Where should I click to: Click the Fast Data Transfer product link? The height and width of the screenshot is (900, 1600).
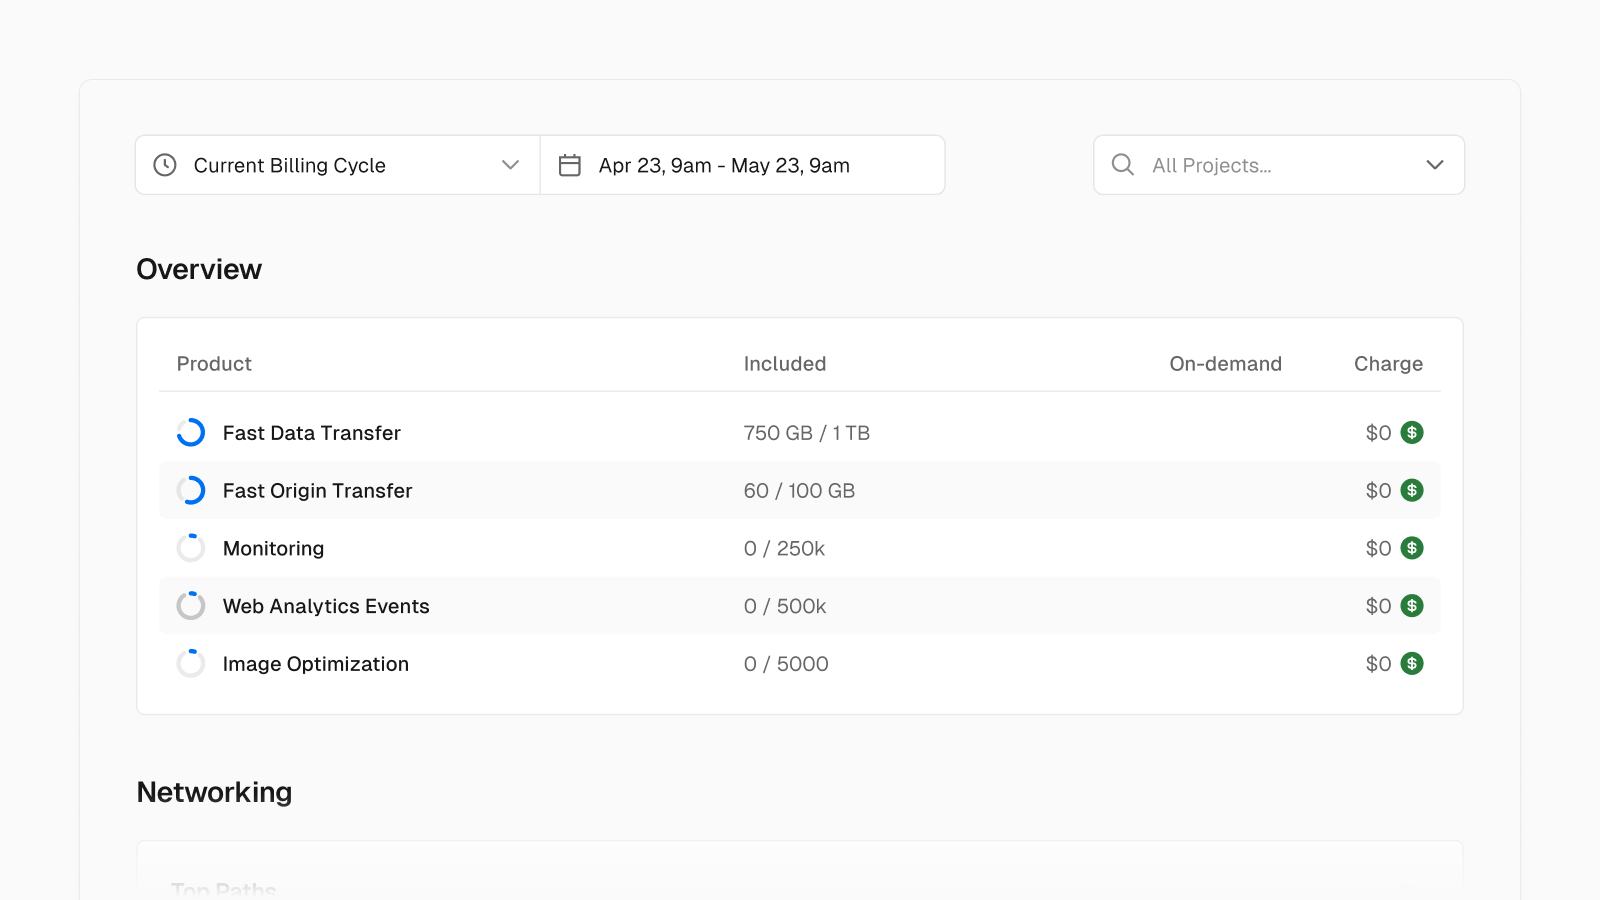pos(311,433)
